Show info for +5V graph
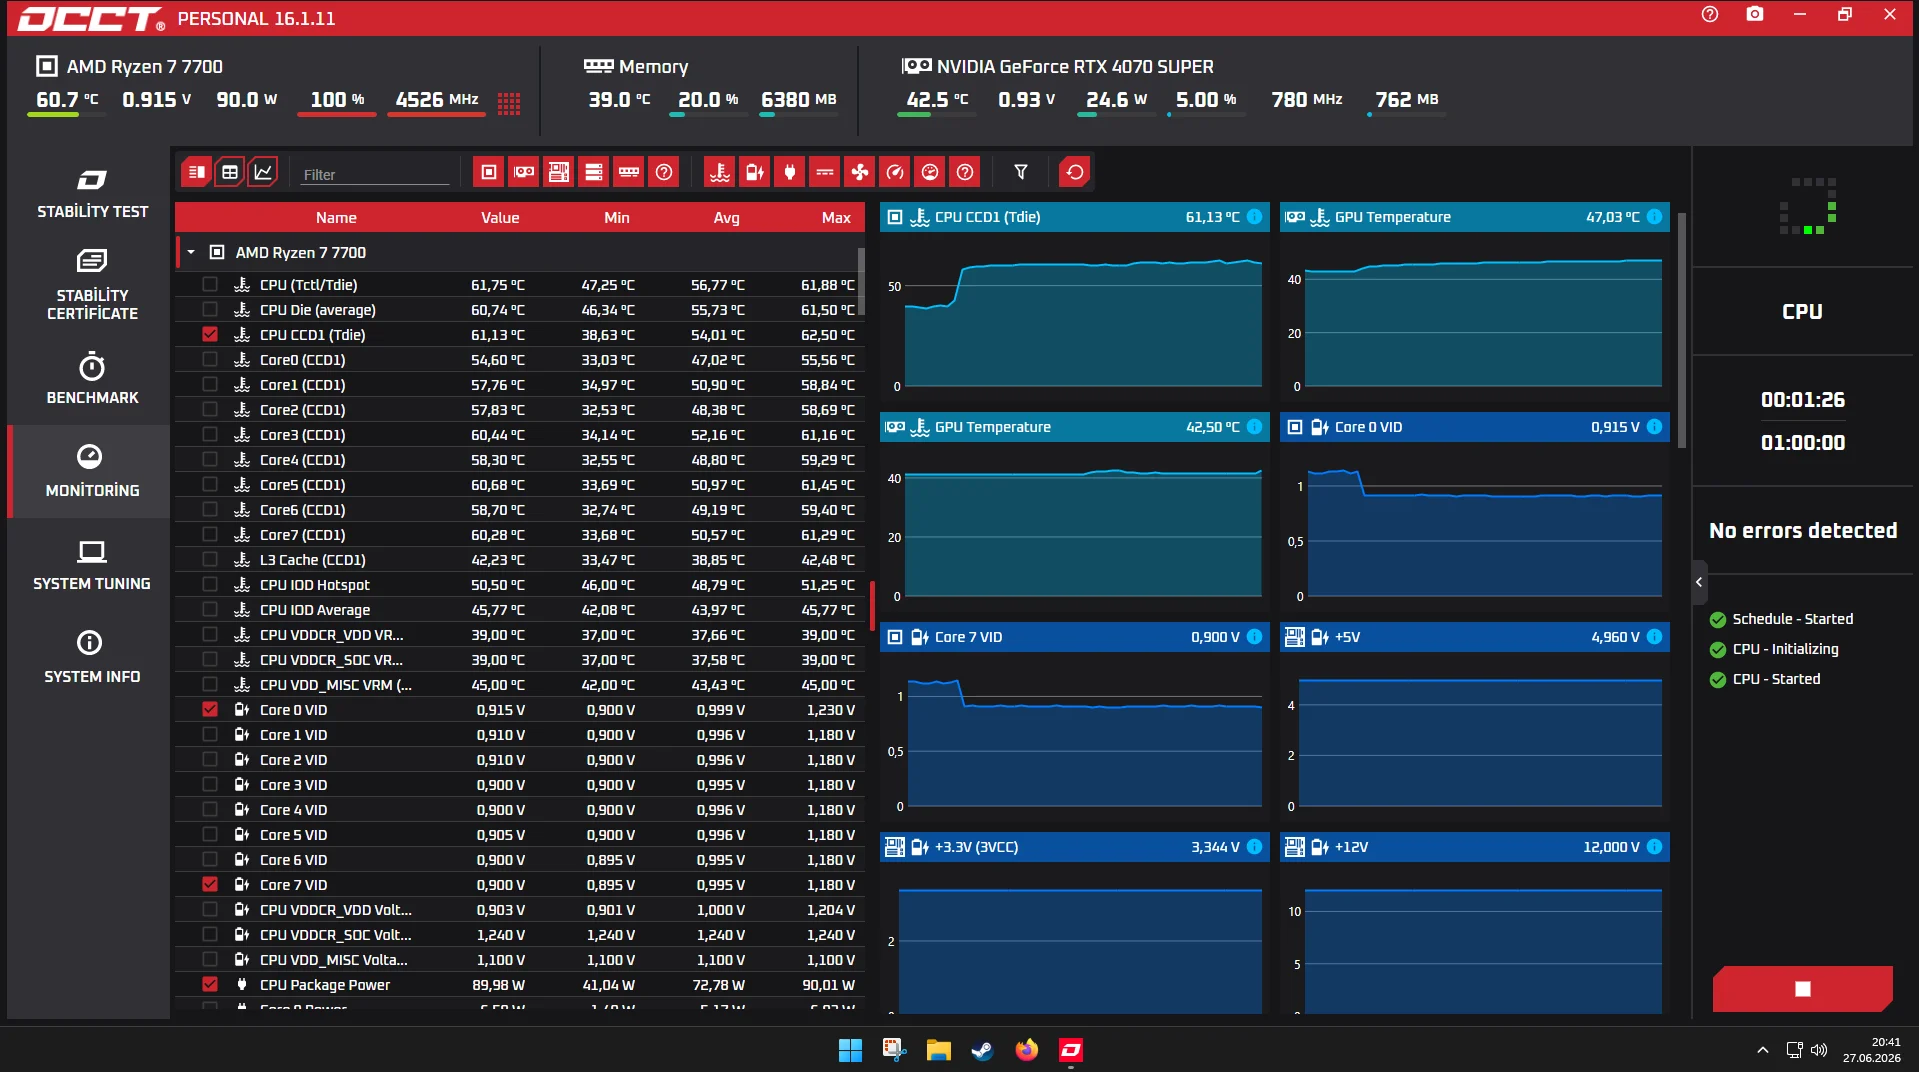 [1655, 637]
